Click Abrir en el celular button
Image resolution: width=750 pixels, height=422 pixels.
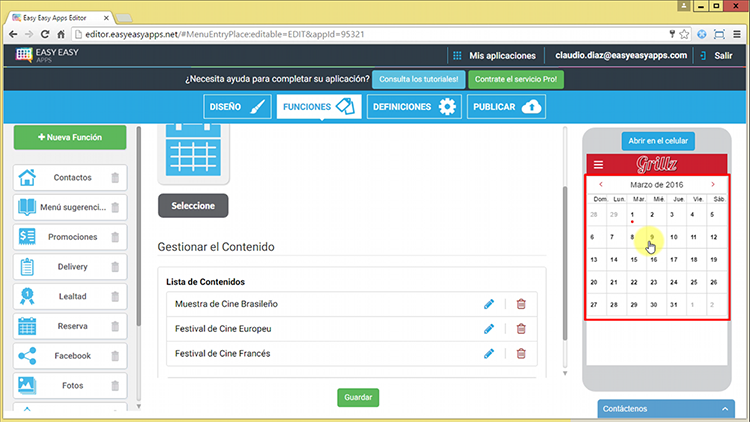point(658,141)
